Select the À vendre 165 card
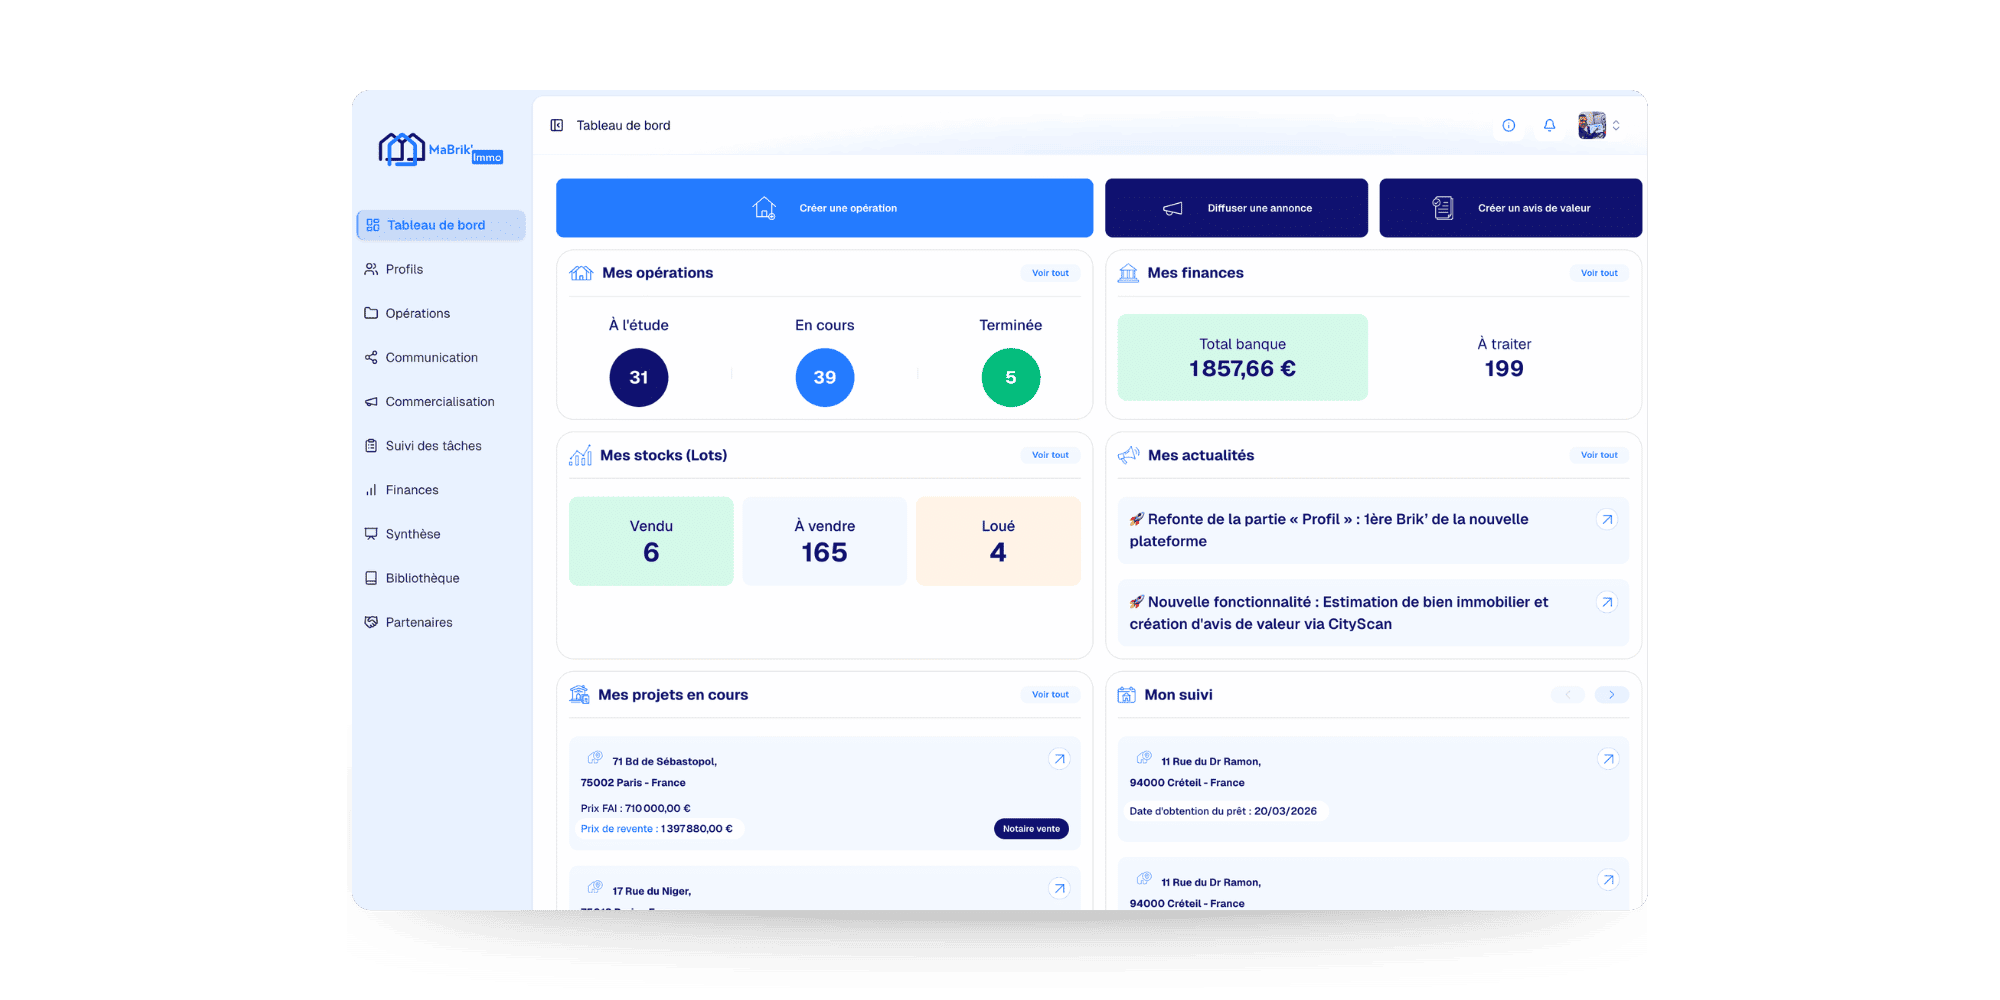Viewport: 2000px width, 1000px height. pos(825,541)
